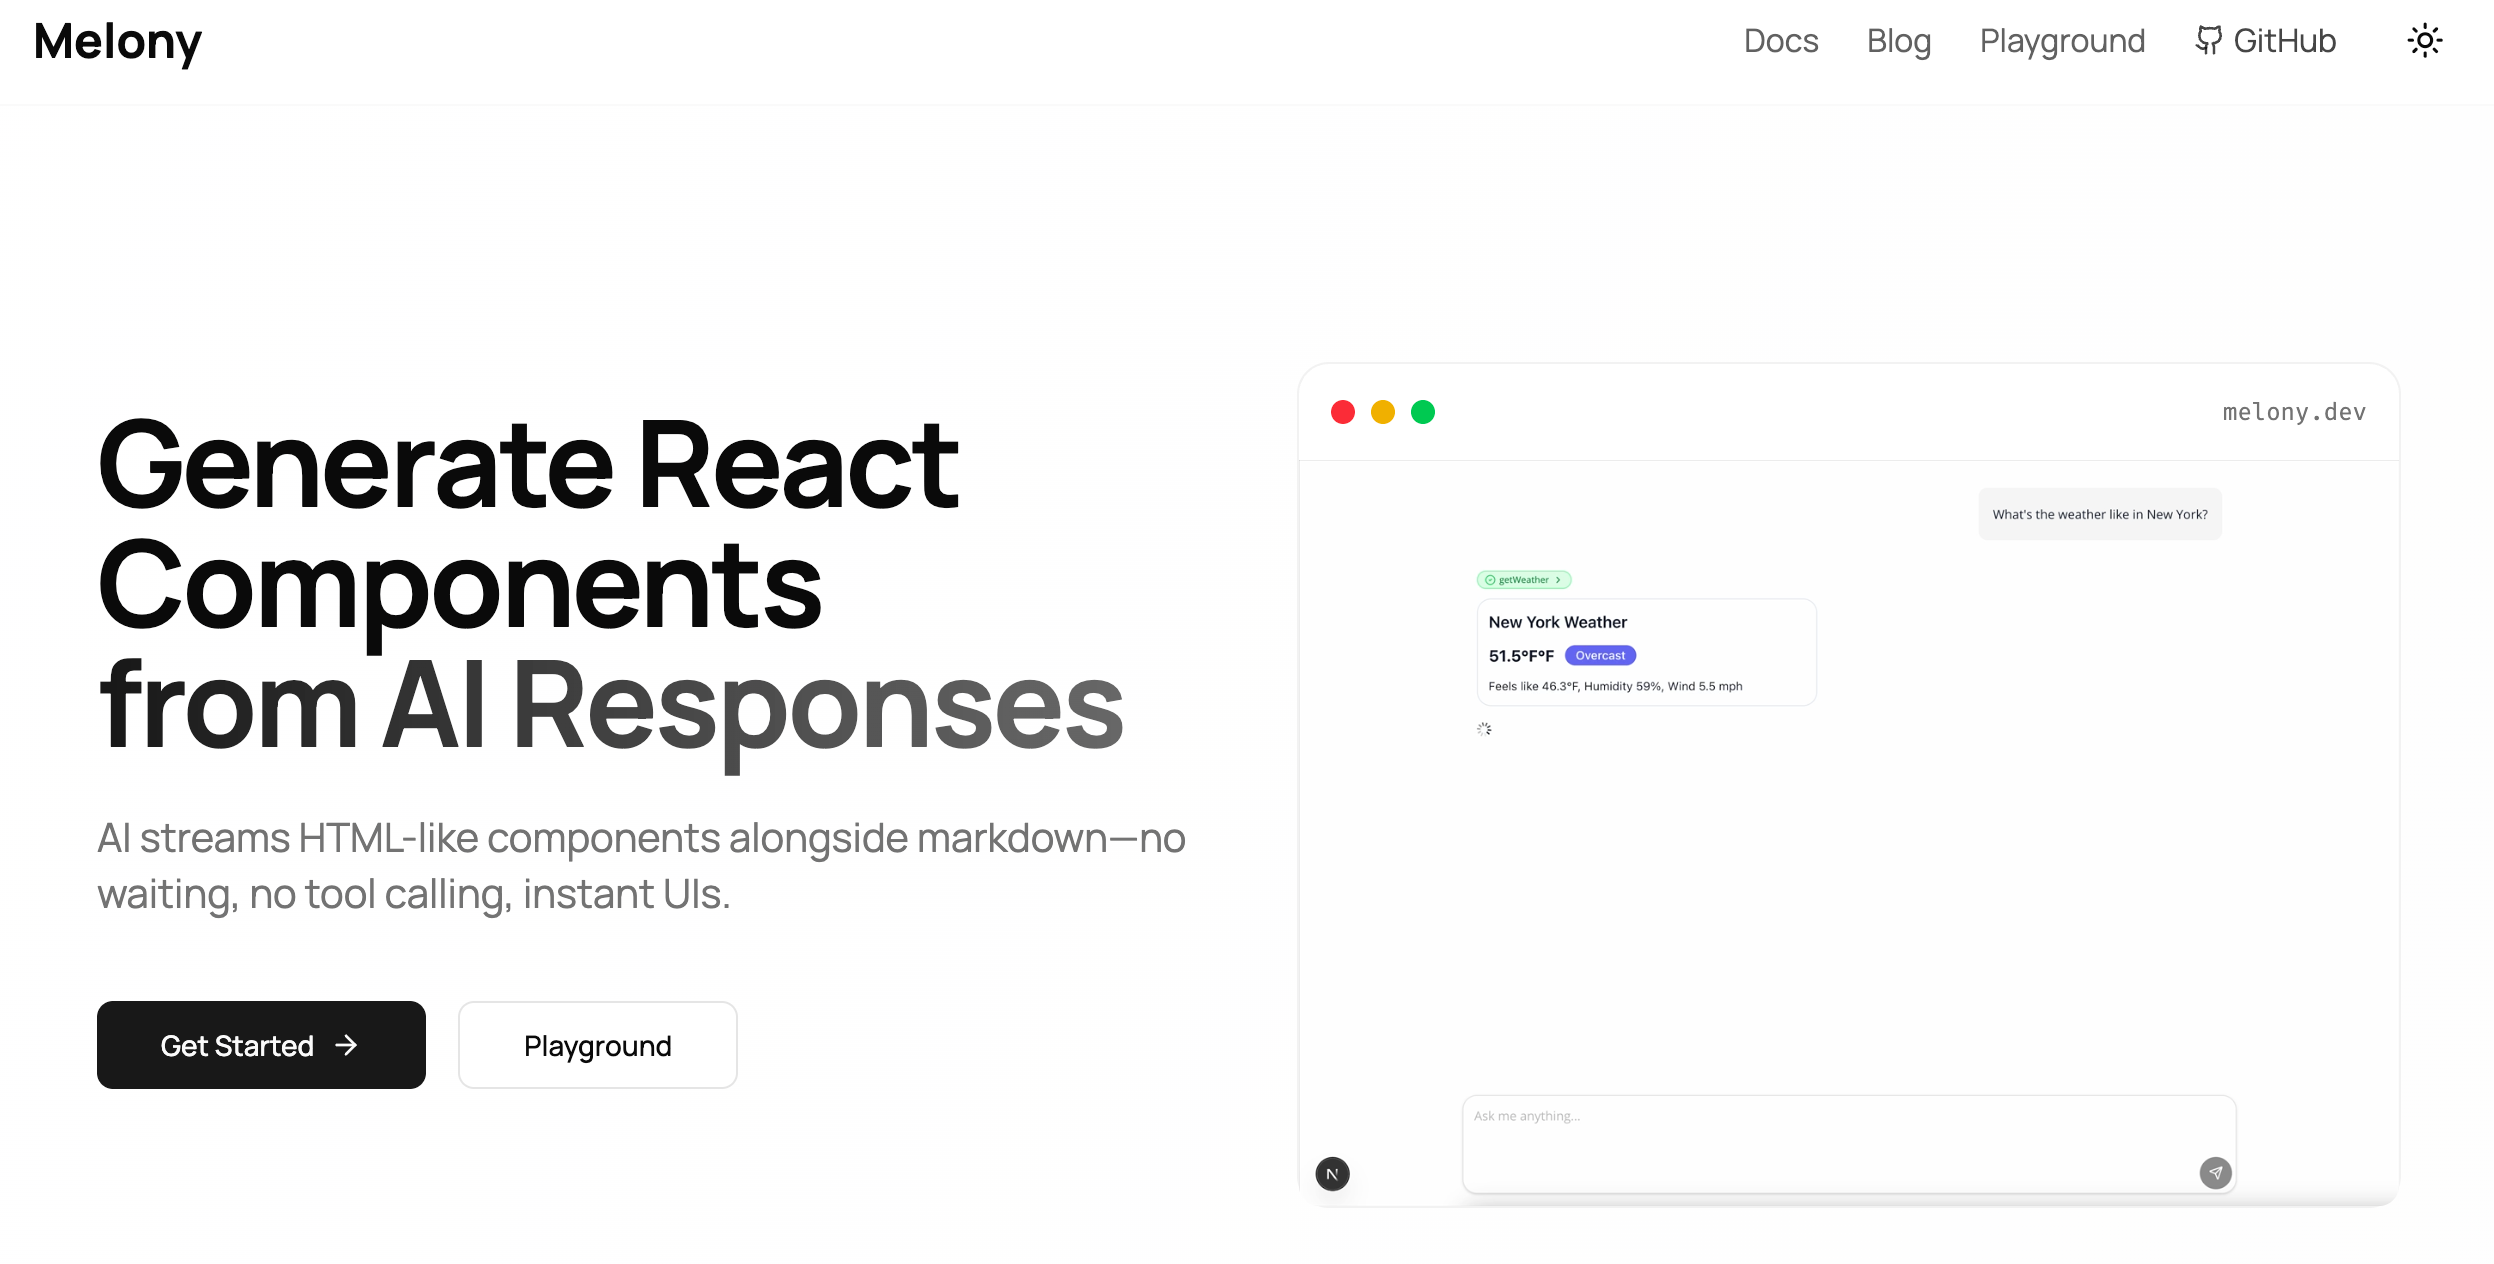Expand the getWeather tool call badge

[1524, 580]
